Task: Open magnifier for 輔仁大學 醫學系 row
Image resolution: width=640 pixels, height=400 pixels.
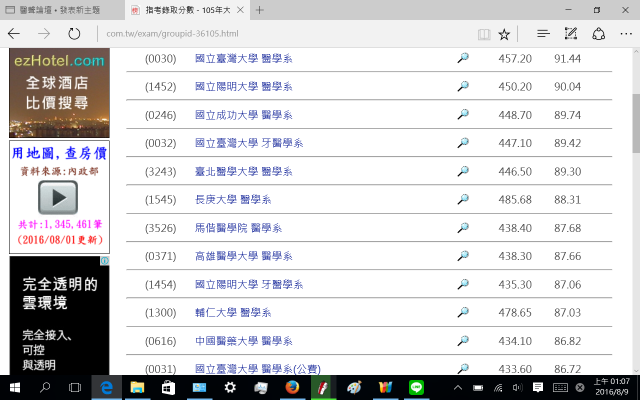Action: click(x=463, y=312)
